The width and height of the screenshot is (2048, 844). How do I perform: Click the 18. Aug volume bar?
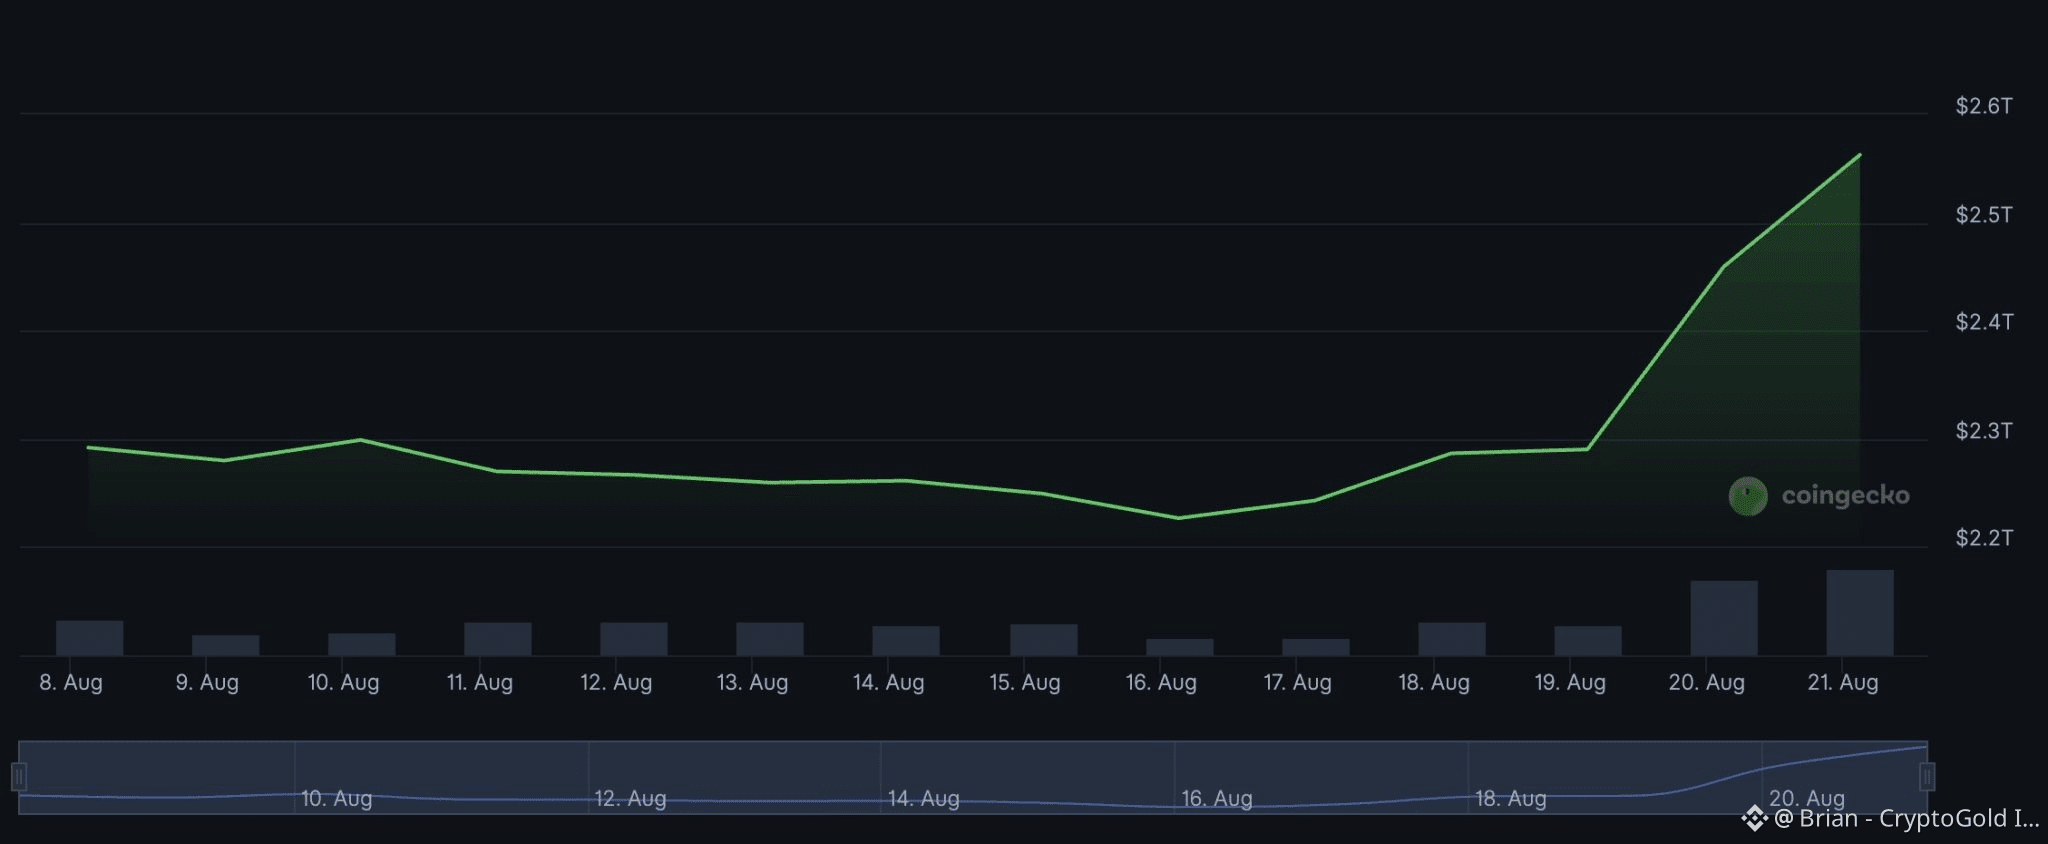point(1452,639)
